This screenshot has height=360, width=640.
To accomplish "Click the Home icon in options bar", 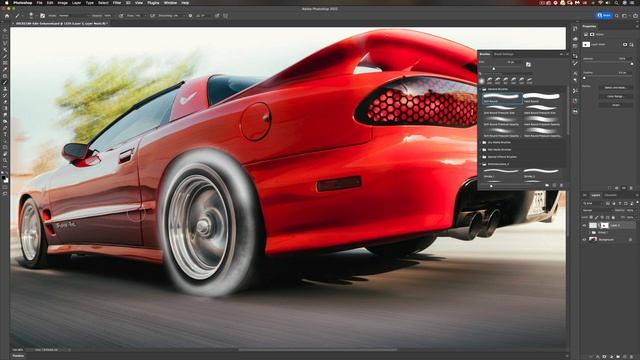I will [x=7, y=16].
